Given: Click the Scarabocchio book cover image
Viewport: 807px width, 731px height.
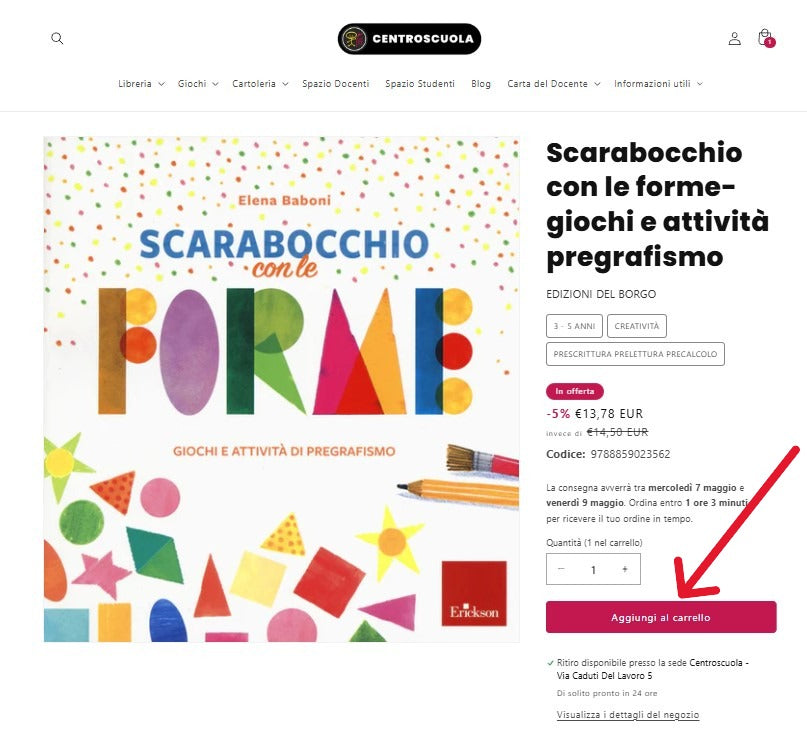Looking at the screenshot, I should click(282, 389).
